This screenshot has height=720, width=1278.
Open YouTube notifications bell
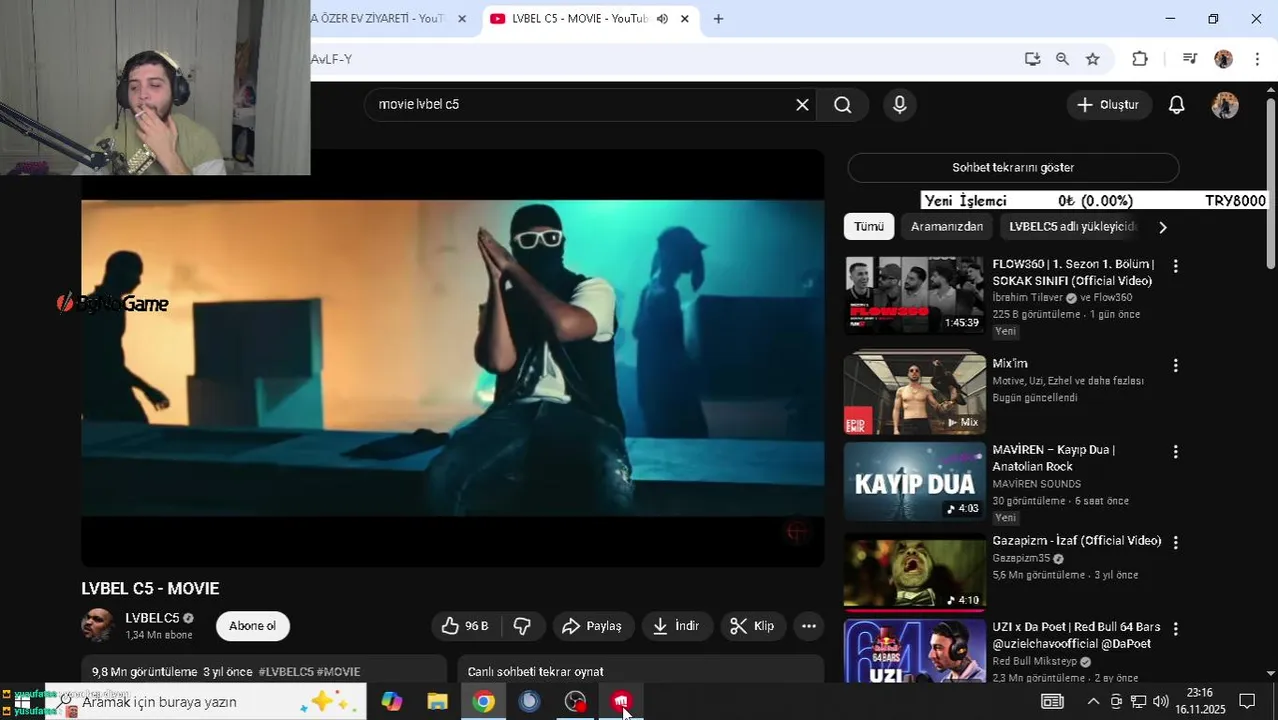[x=1177, y=104]
